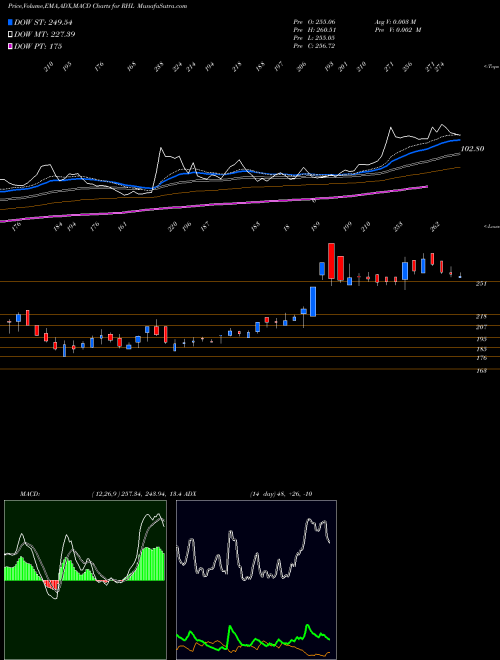Click inside the dark-blue ADX chart panel
This screenshot has width=500, height=660.
click(256, 580)
